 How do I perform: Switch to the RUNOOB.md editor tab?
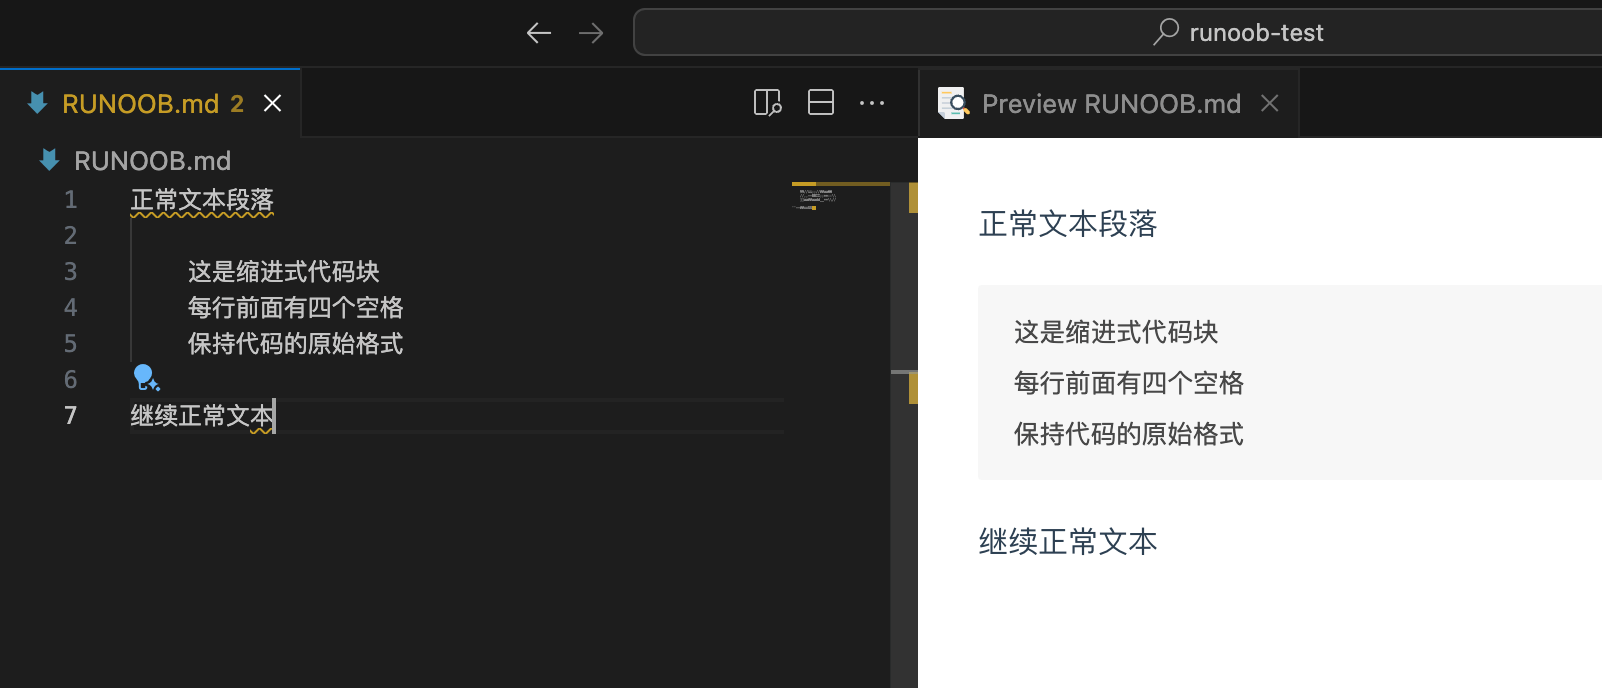coord(140,104)
